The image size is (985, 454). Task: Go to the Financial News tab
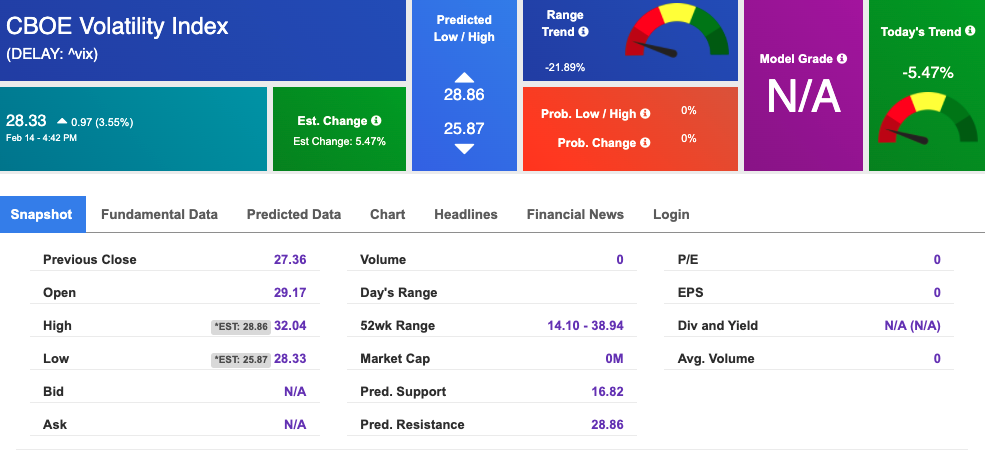click(575, 214)
